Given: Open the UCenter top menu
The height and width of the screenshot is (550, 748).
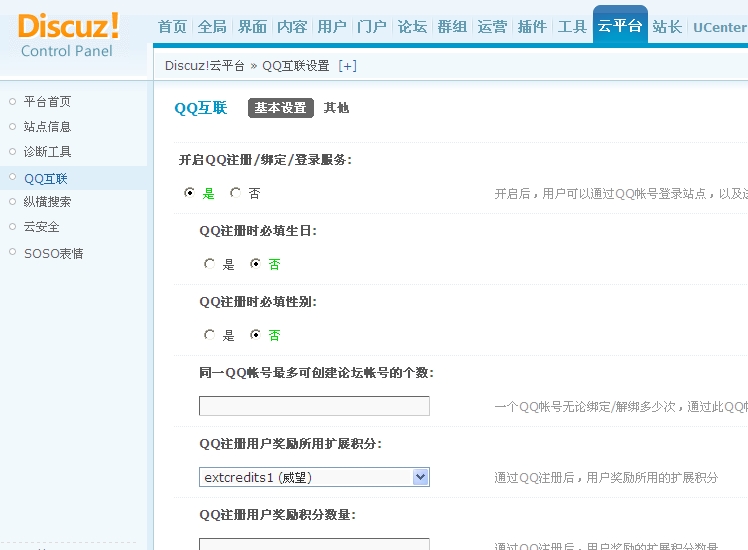Looking at the screenshot, I should pyautogui.click(x=720, y=27).
